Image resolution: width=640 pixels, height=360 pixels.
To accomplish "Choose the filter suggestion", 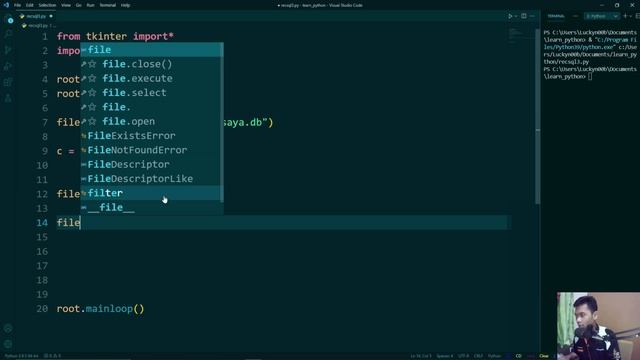I will point(151,193).
